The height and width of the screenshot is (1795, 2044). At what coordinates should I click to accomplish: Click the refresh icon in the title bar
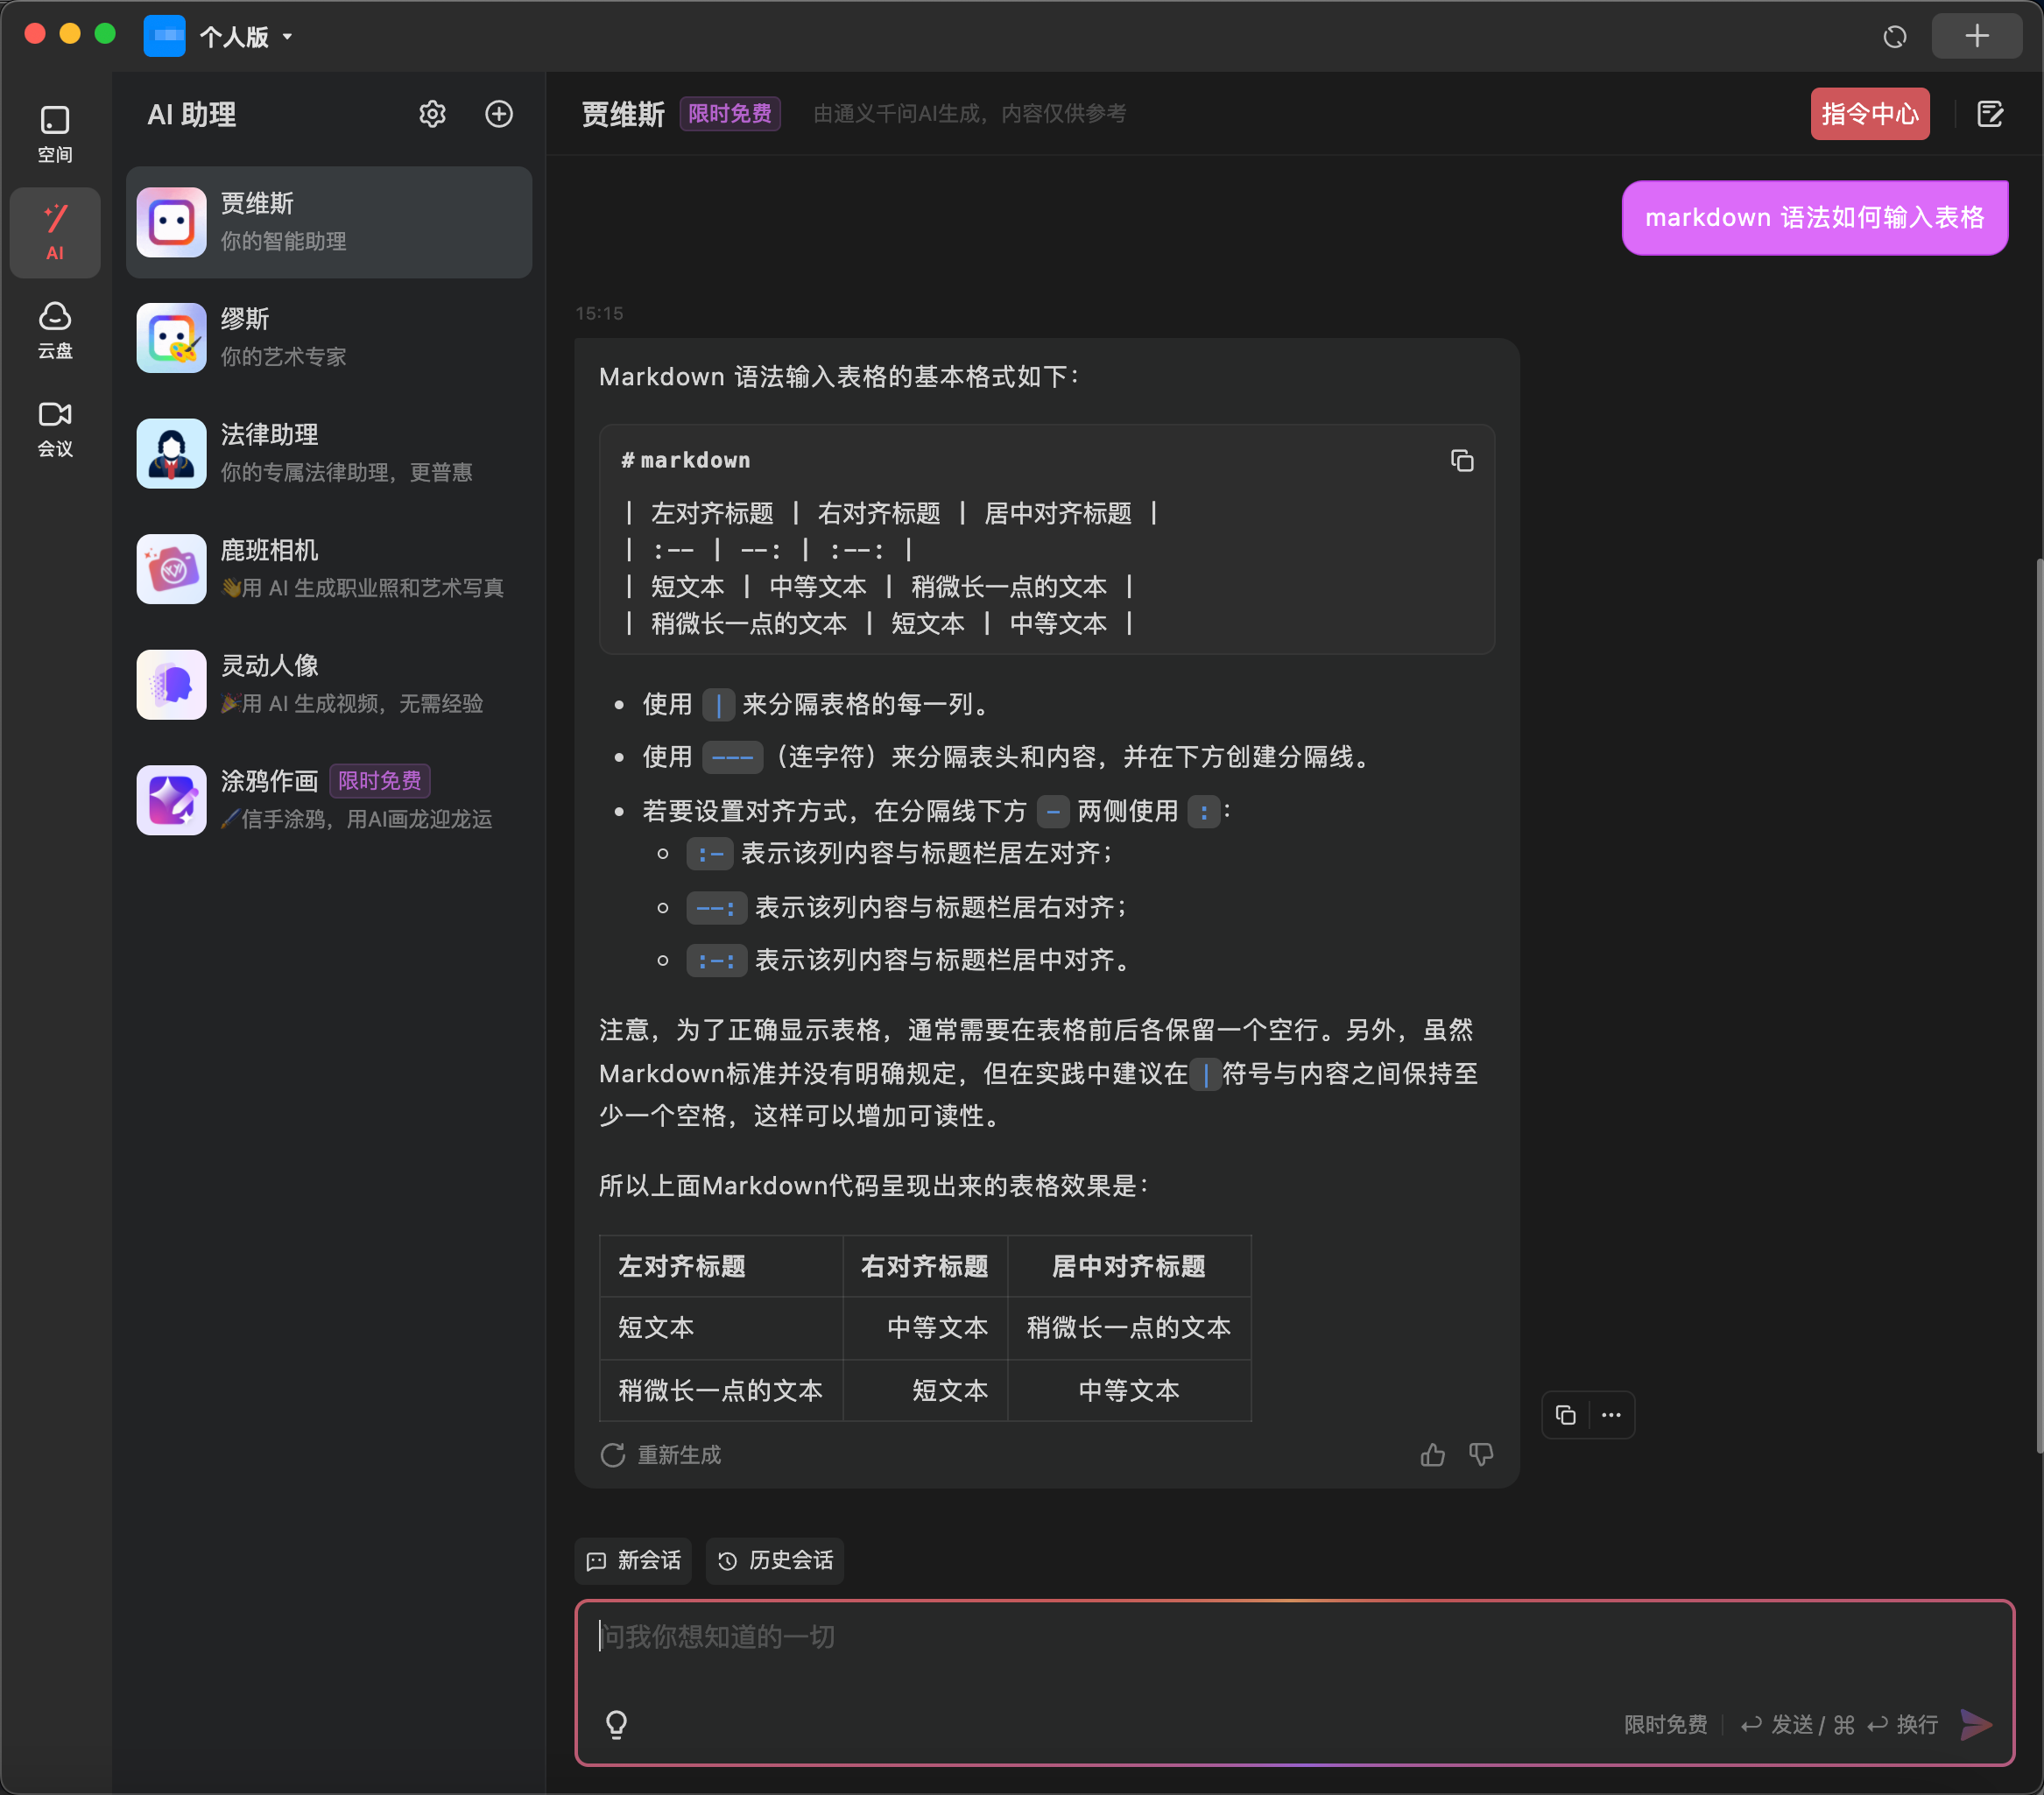[1894, 36]
